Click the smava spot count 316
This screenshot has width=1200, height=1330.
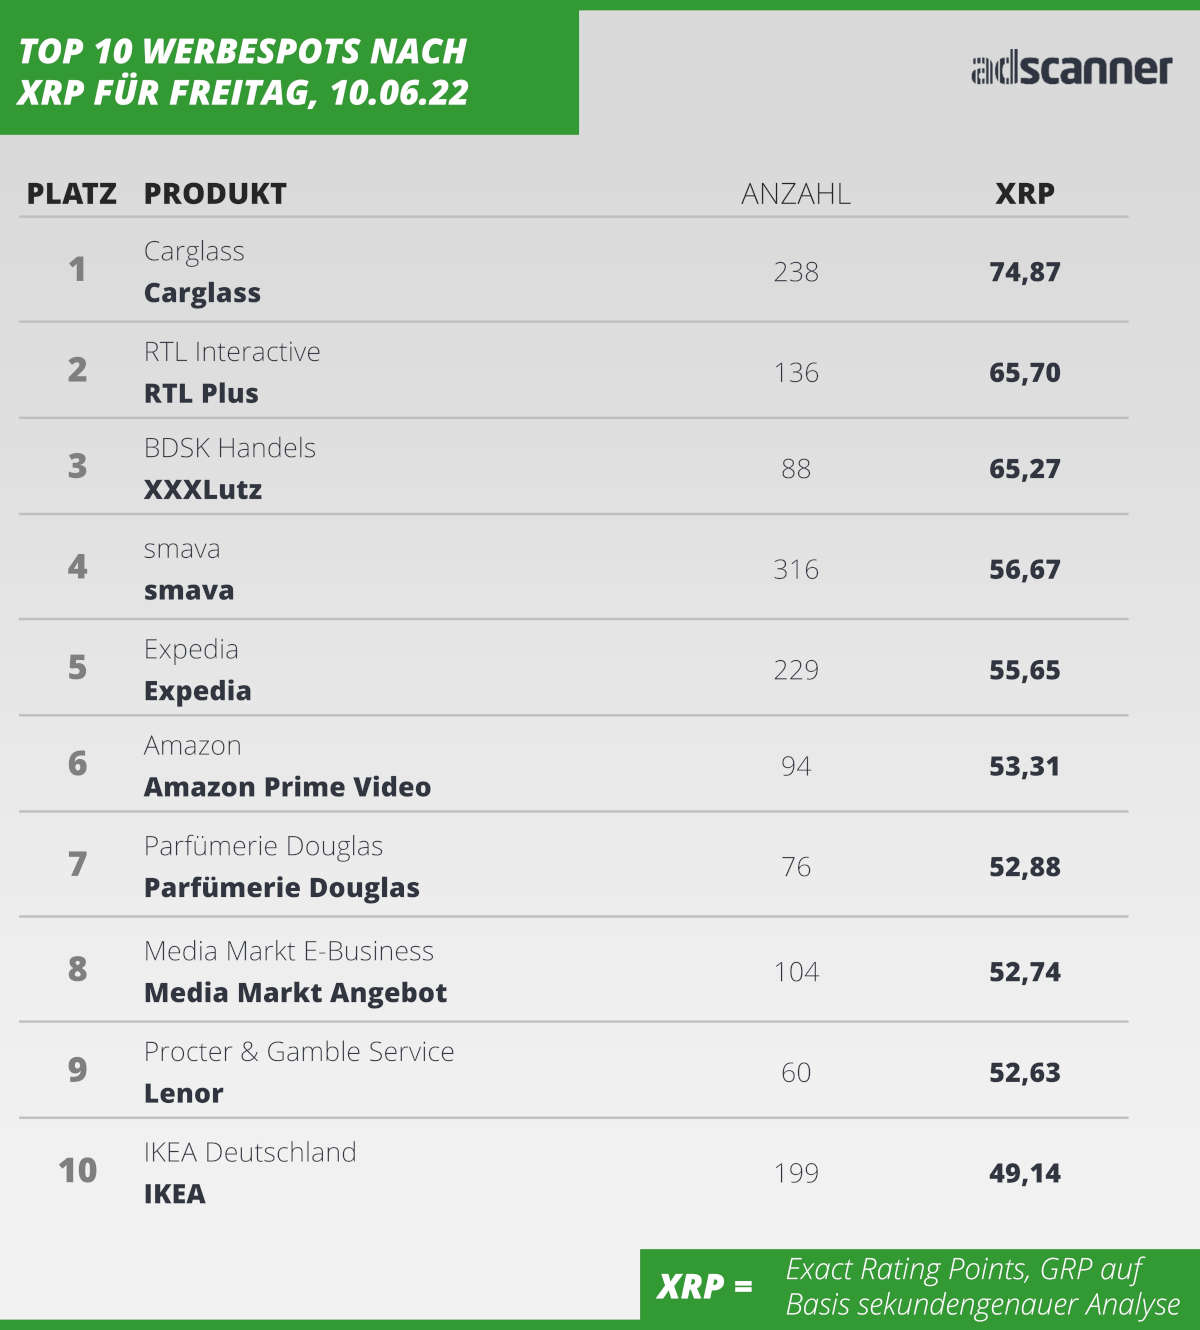[x=795, y=570]
